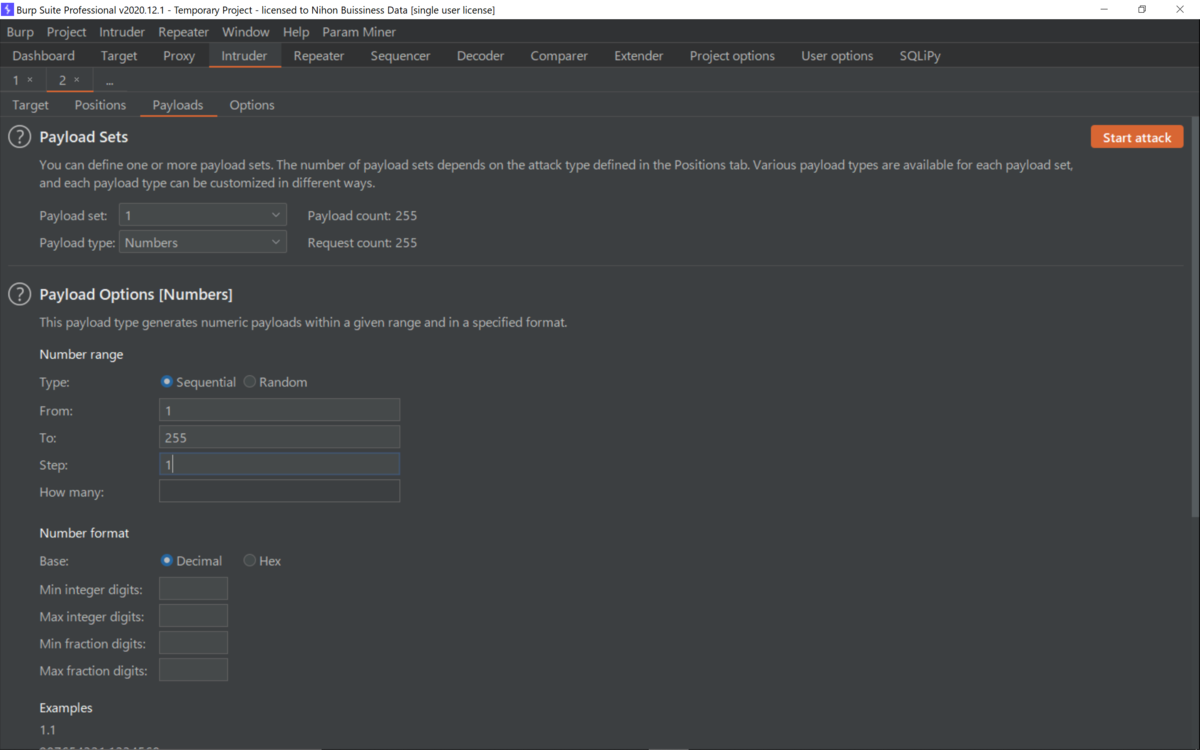Click the Request count: 255 text

(x=362, y=242)
